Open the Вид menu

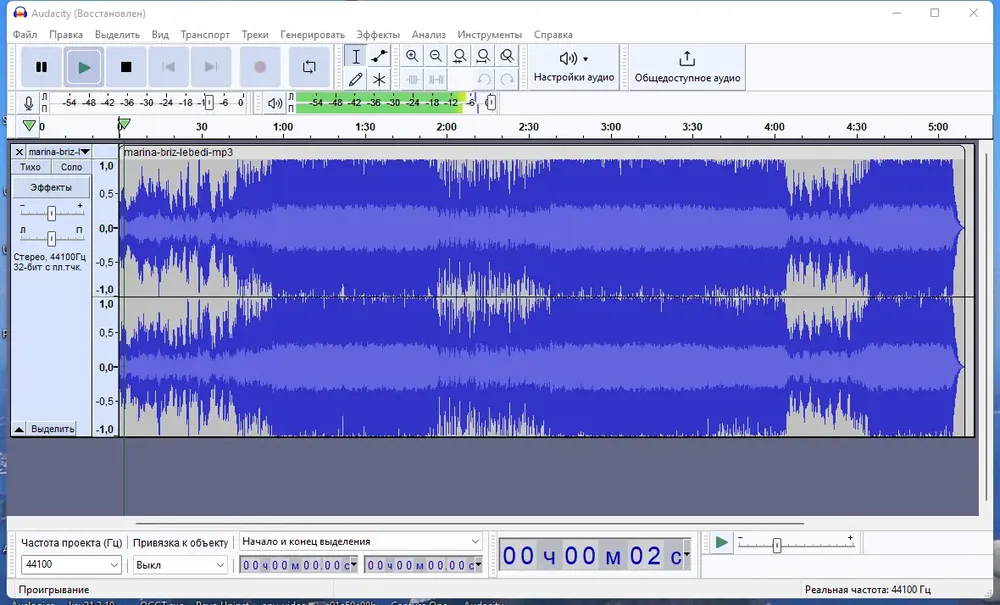(x=160, y=34)
